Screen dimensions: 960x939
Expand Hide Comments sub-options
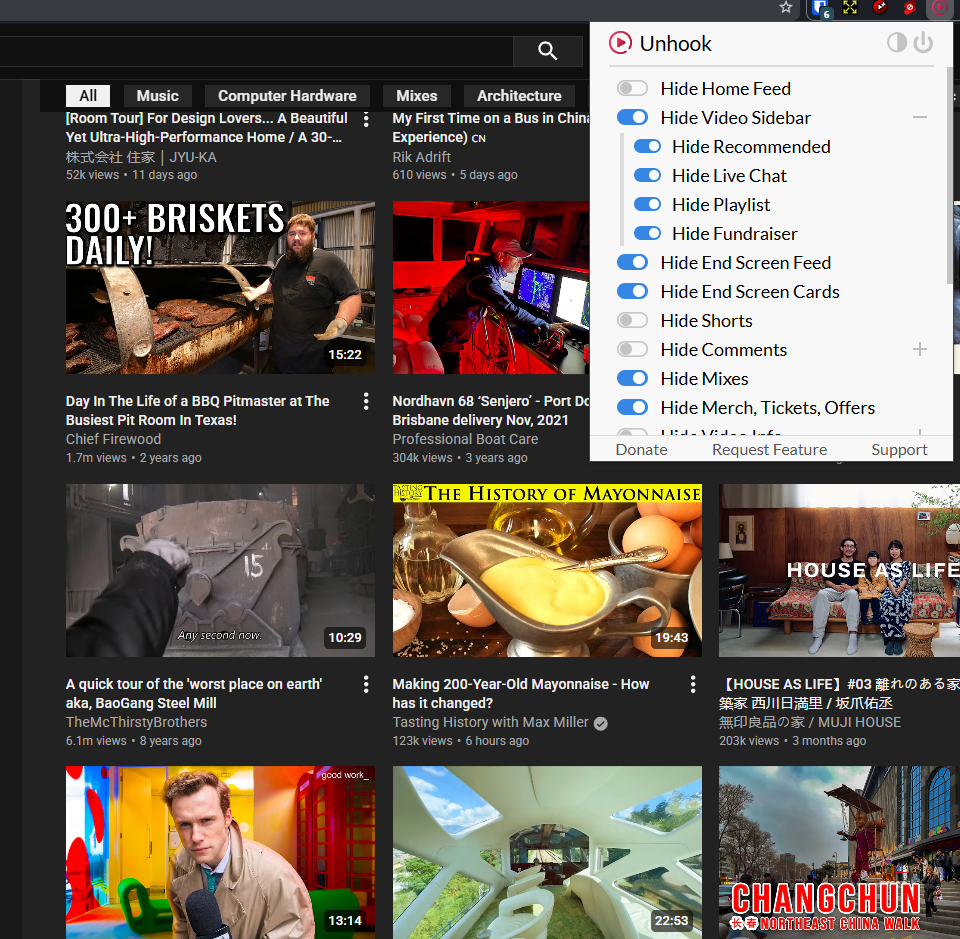pos(920,350)
